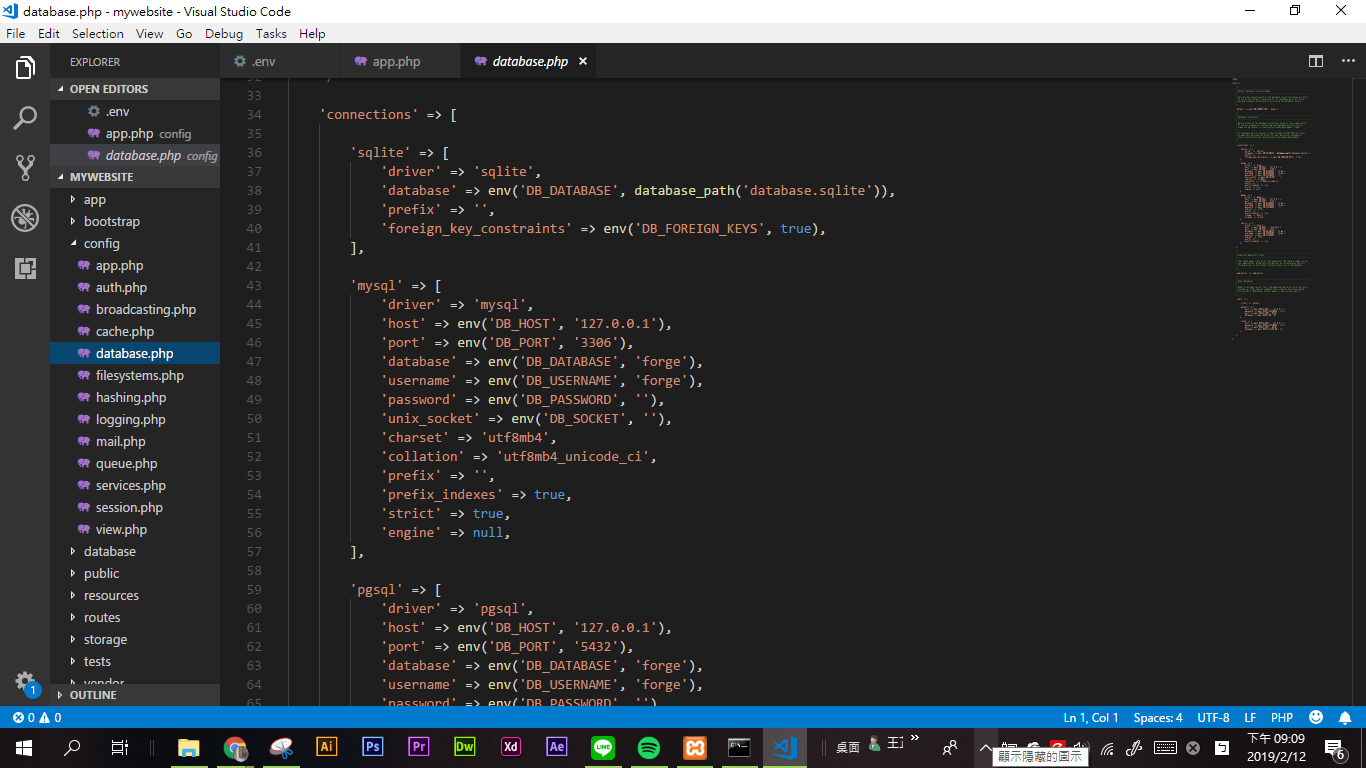Open queue.php in the file tree
The width and height of the screenshot is (1366, 768).
135,463
